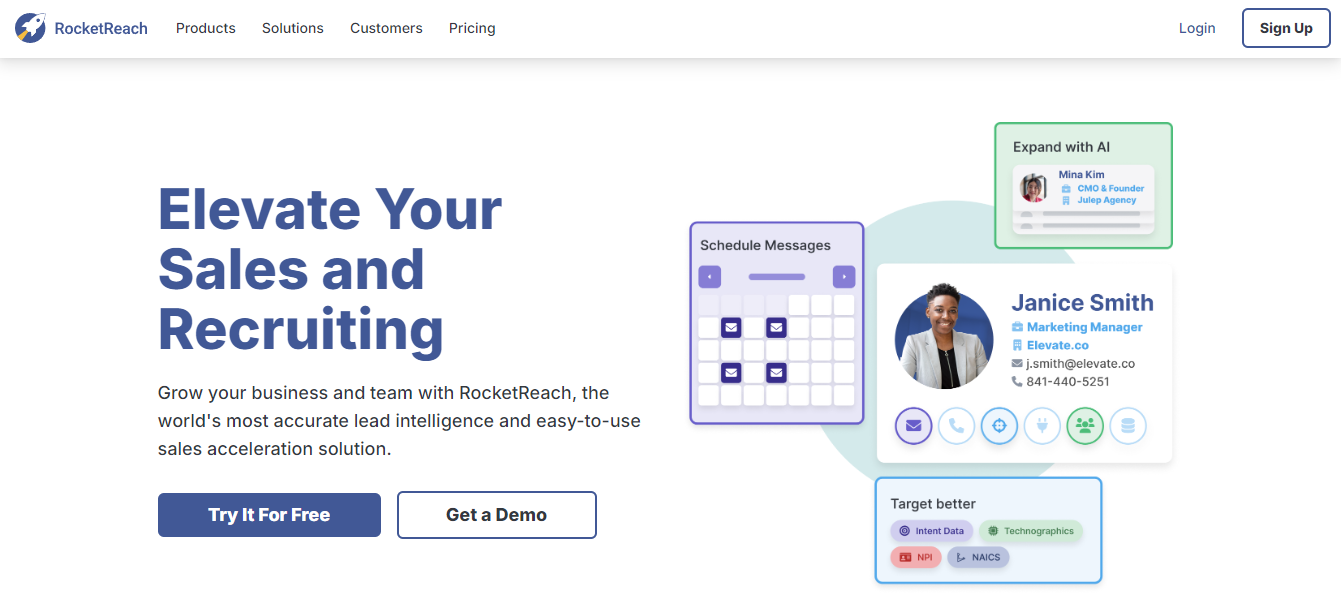
Task: Click the RocketReach brand name text
Action: coord(101,28)
